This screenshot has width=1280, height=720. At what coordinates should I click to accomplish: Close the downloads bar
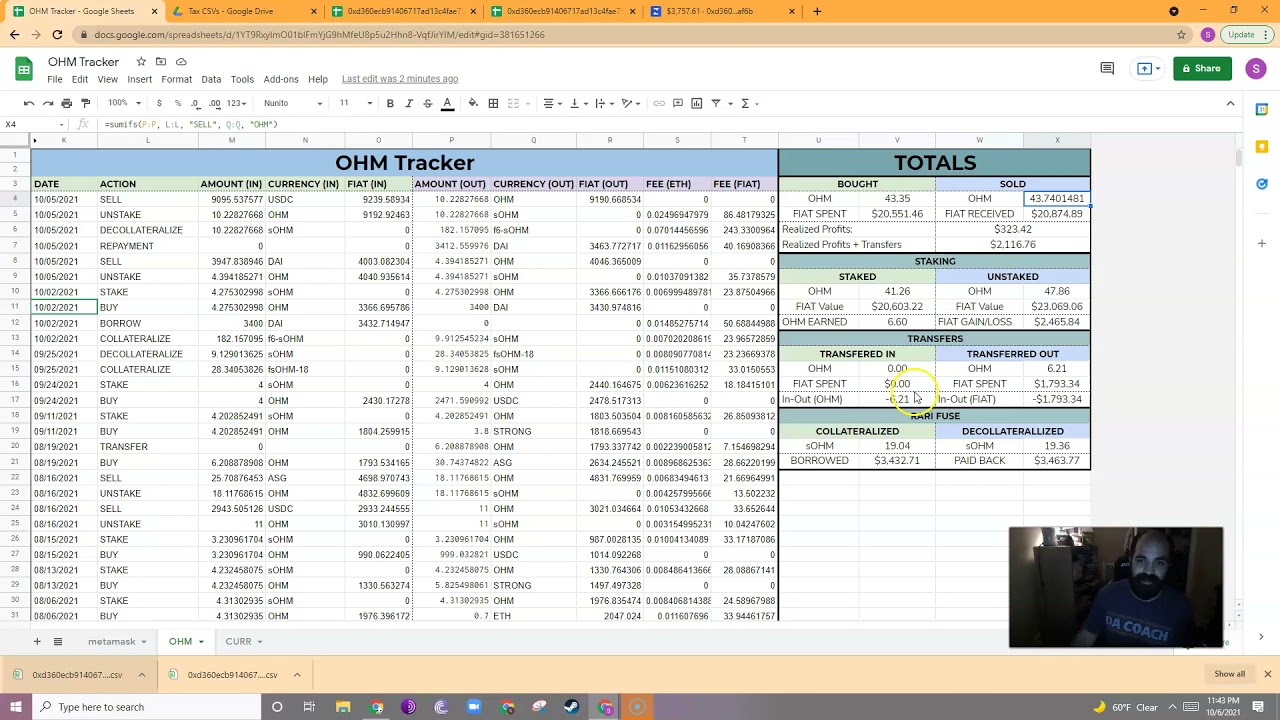(1267, 674)
